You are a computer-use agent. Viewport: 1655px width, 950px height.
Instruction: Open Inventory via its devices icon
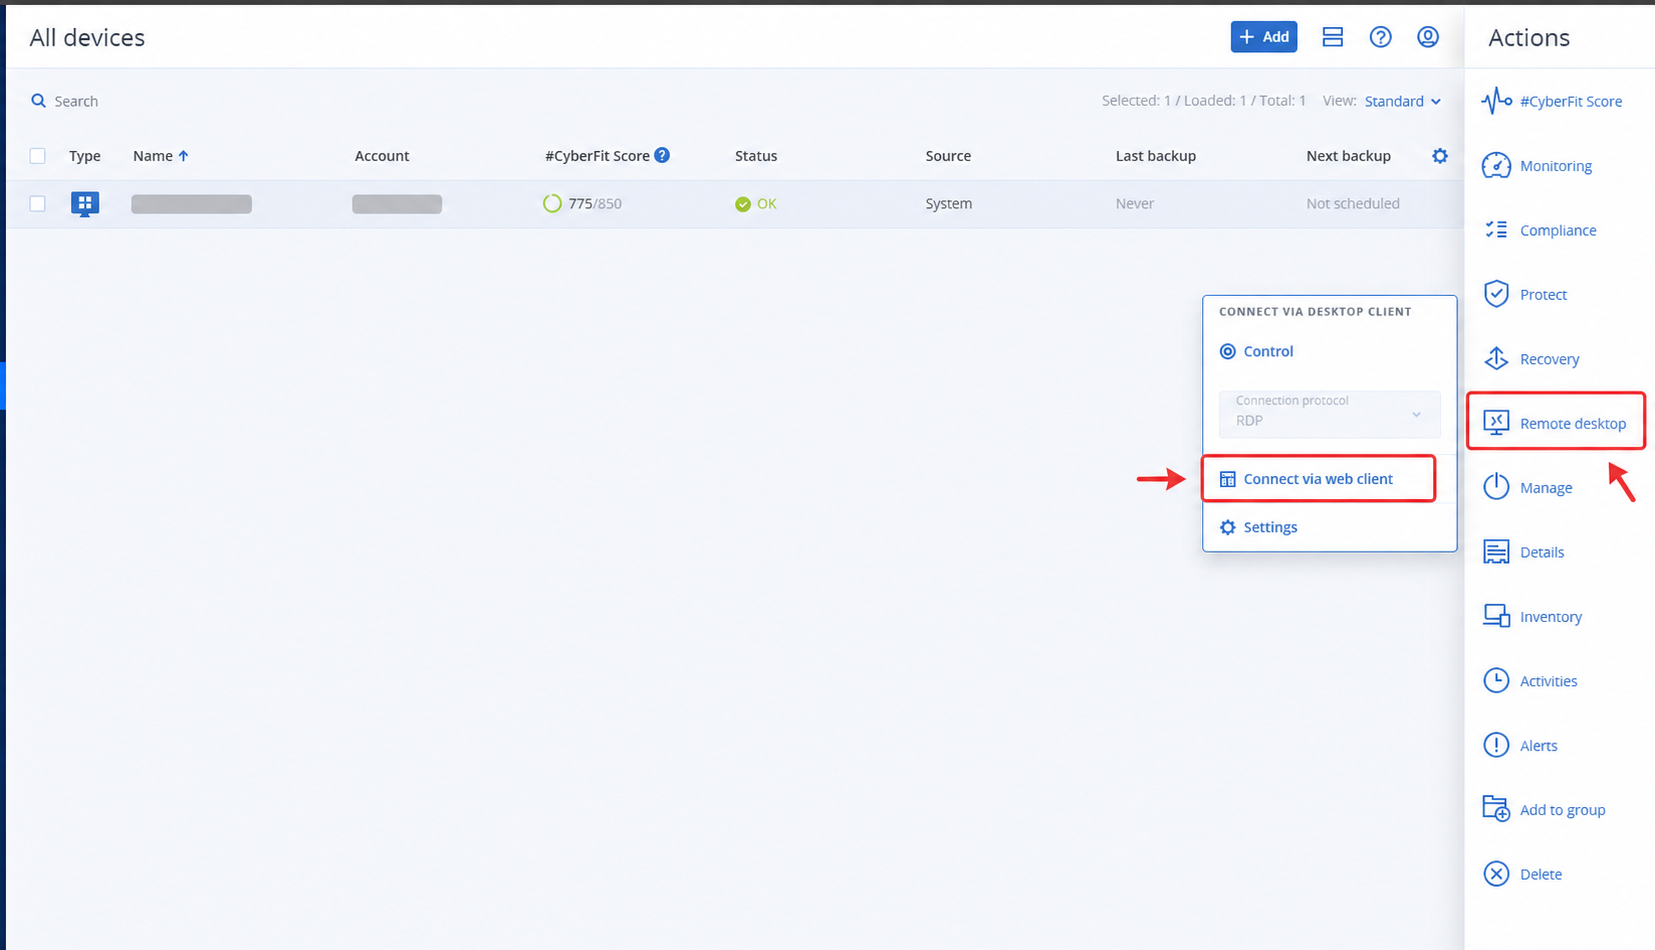(x=1496, y=616)
